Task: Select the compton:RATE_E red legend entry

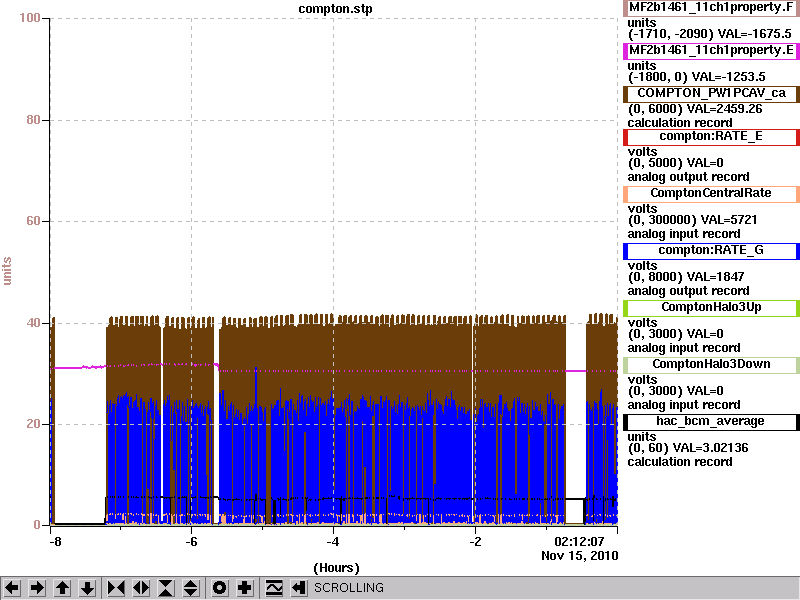Action: click(x=711, y=136)
